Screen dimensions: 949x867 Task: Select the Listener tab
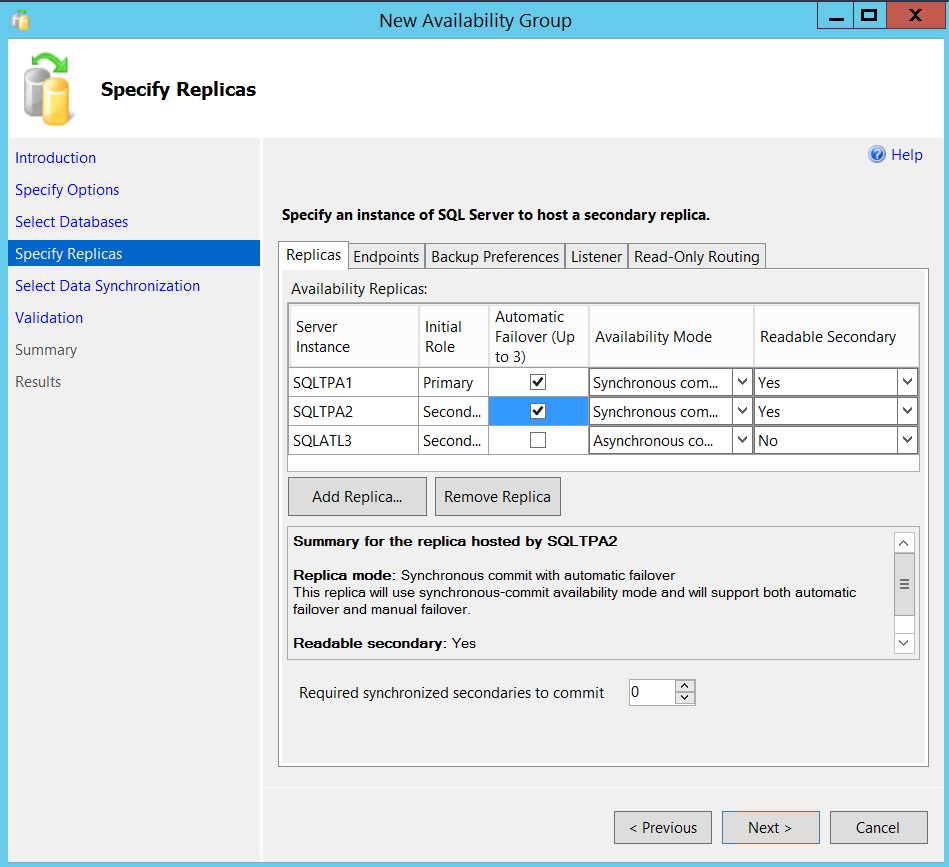[596, 256]
